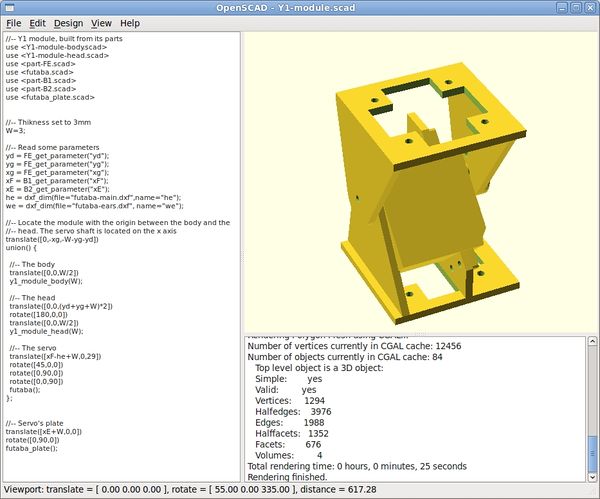Click the Viewport status bar text
Image resolution: width=600 pixels, height=499 pixels.
click(x=190, y=490)
